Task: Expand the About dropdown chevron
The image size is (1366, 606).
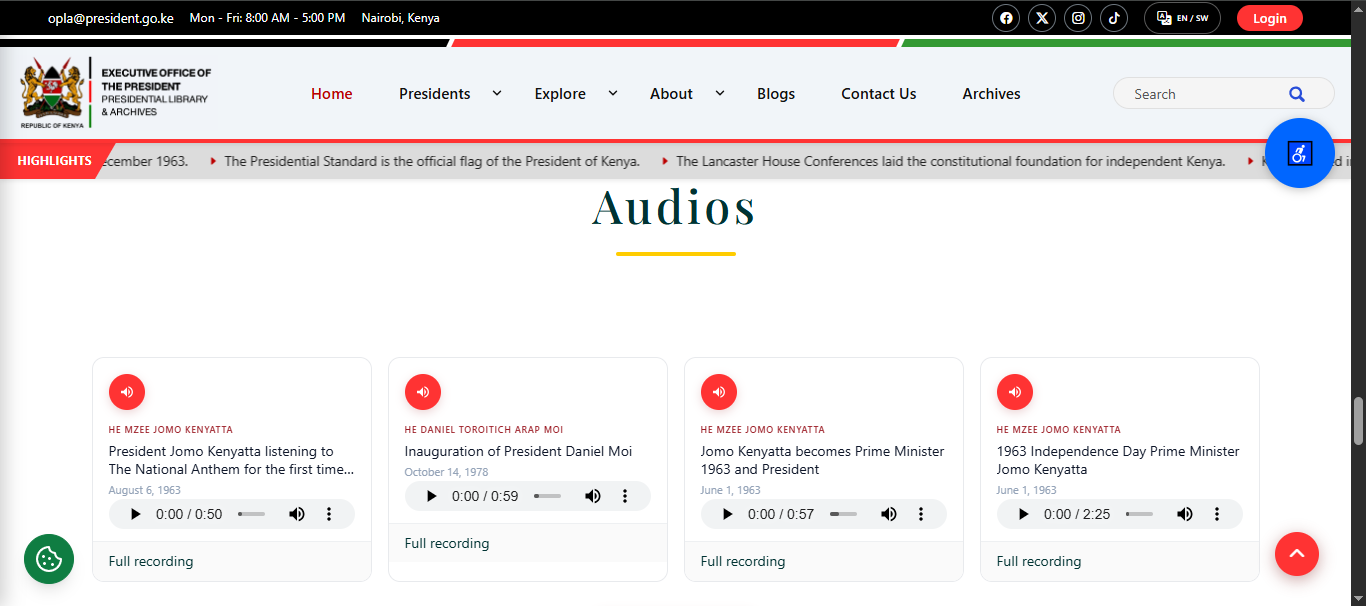Action: pyautogui.click(x=719, y=93)
